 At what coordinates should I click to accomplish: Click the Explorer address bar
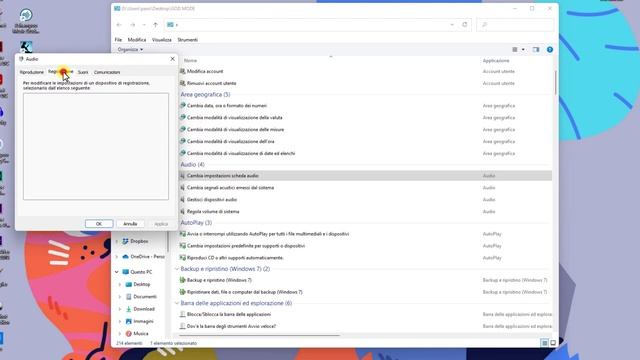coord(310,25)
